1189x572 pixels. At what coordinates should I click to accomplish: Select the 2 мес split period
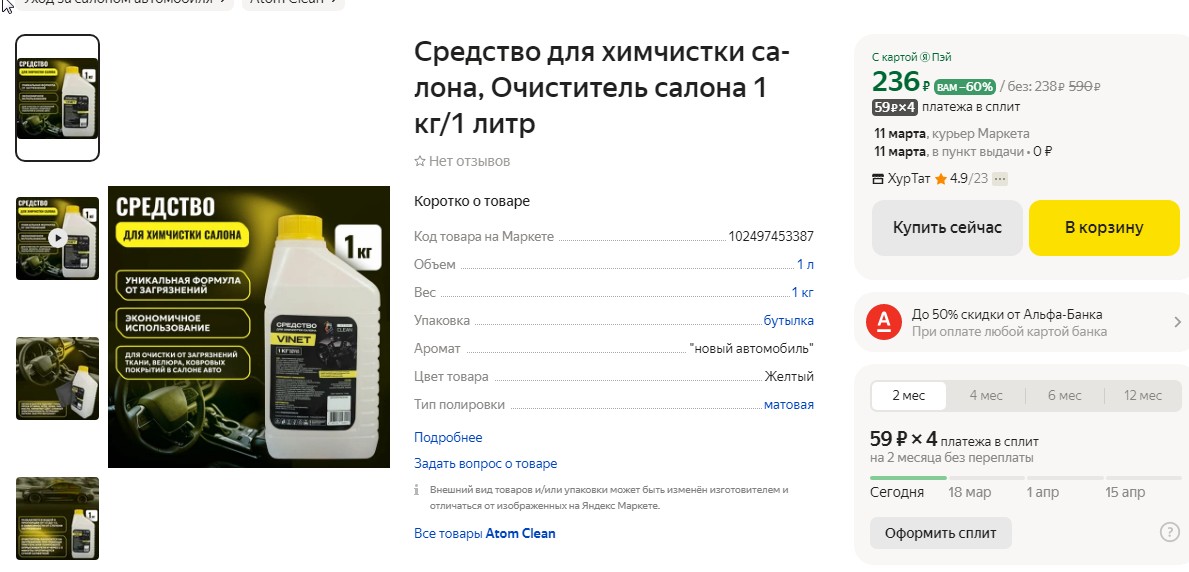(908, 396)
